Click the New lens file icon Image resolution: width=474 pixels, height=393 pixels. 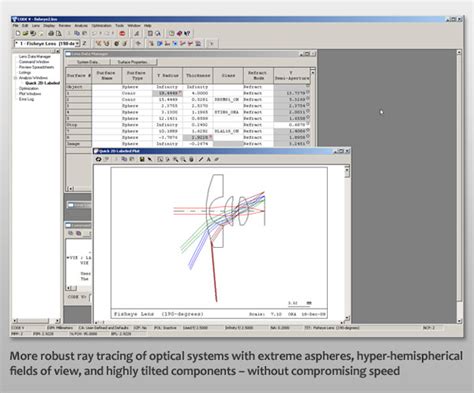pos(18,33)
